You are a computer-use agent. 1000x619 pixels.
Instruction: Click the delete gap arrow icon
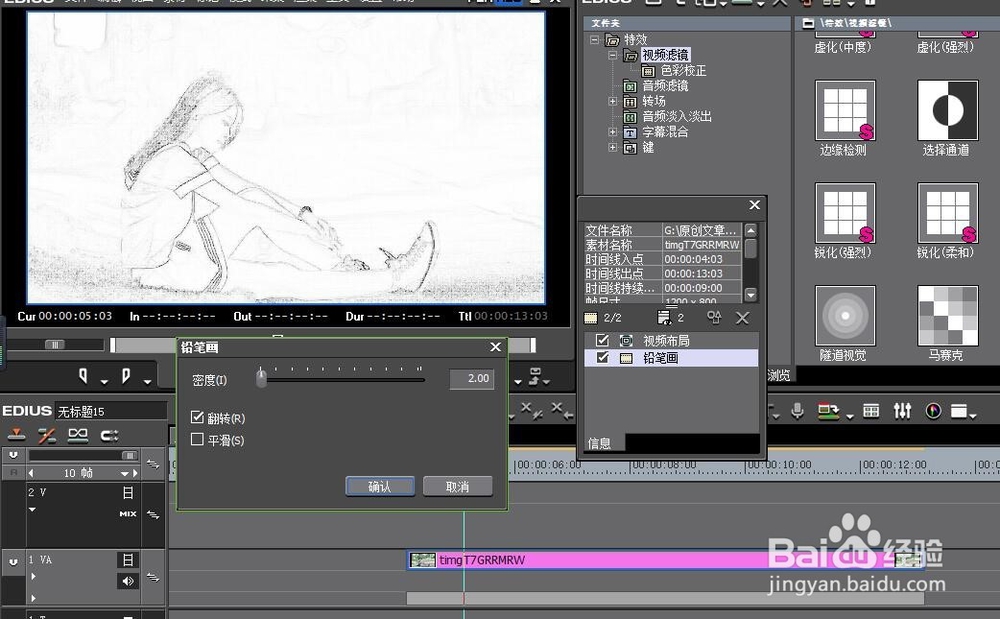pyautogui.click(x=562, y=410)
